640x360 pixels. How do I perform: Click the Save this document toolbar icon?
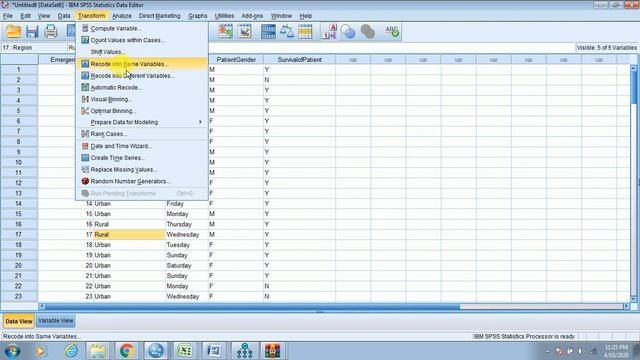click(32, 31)
